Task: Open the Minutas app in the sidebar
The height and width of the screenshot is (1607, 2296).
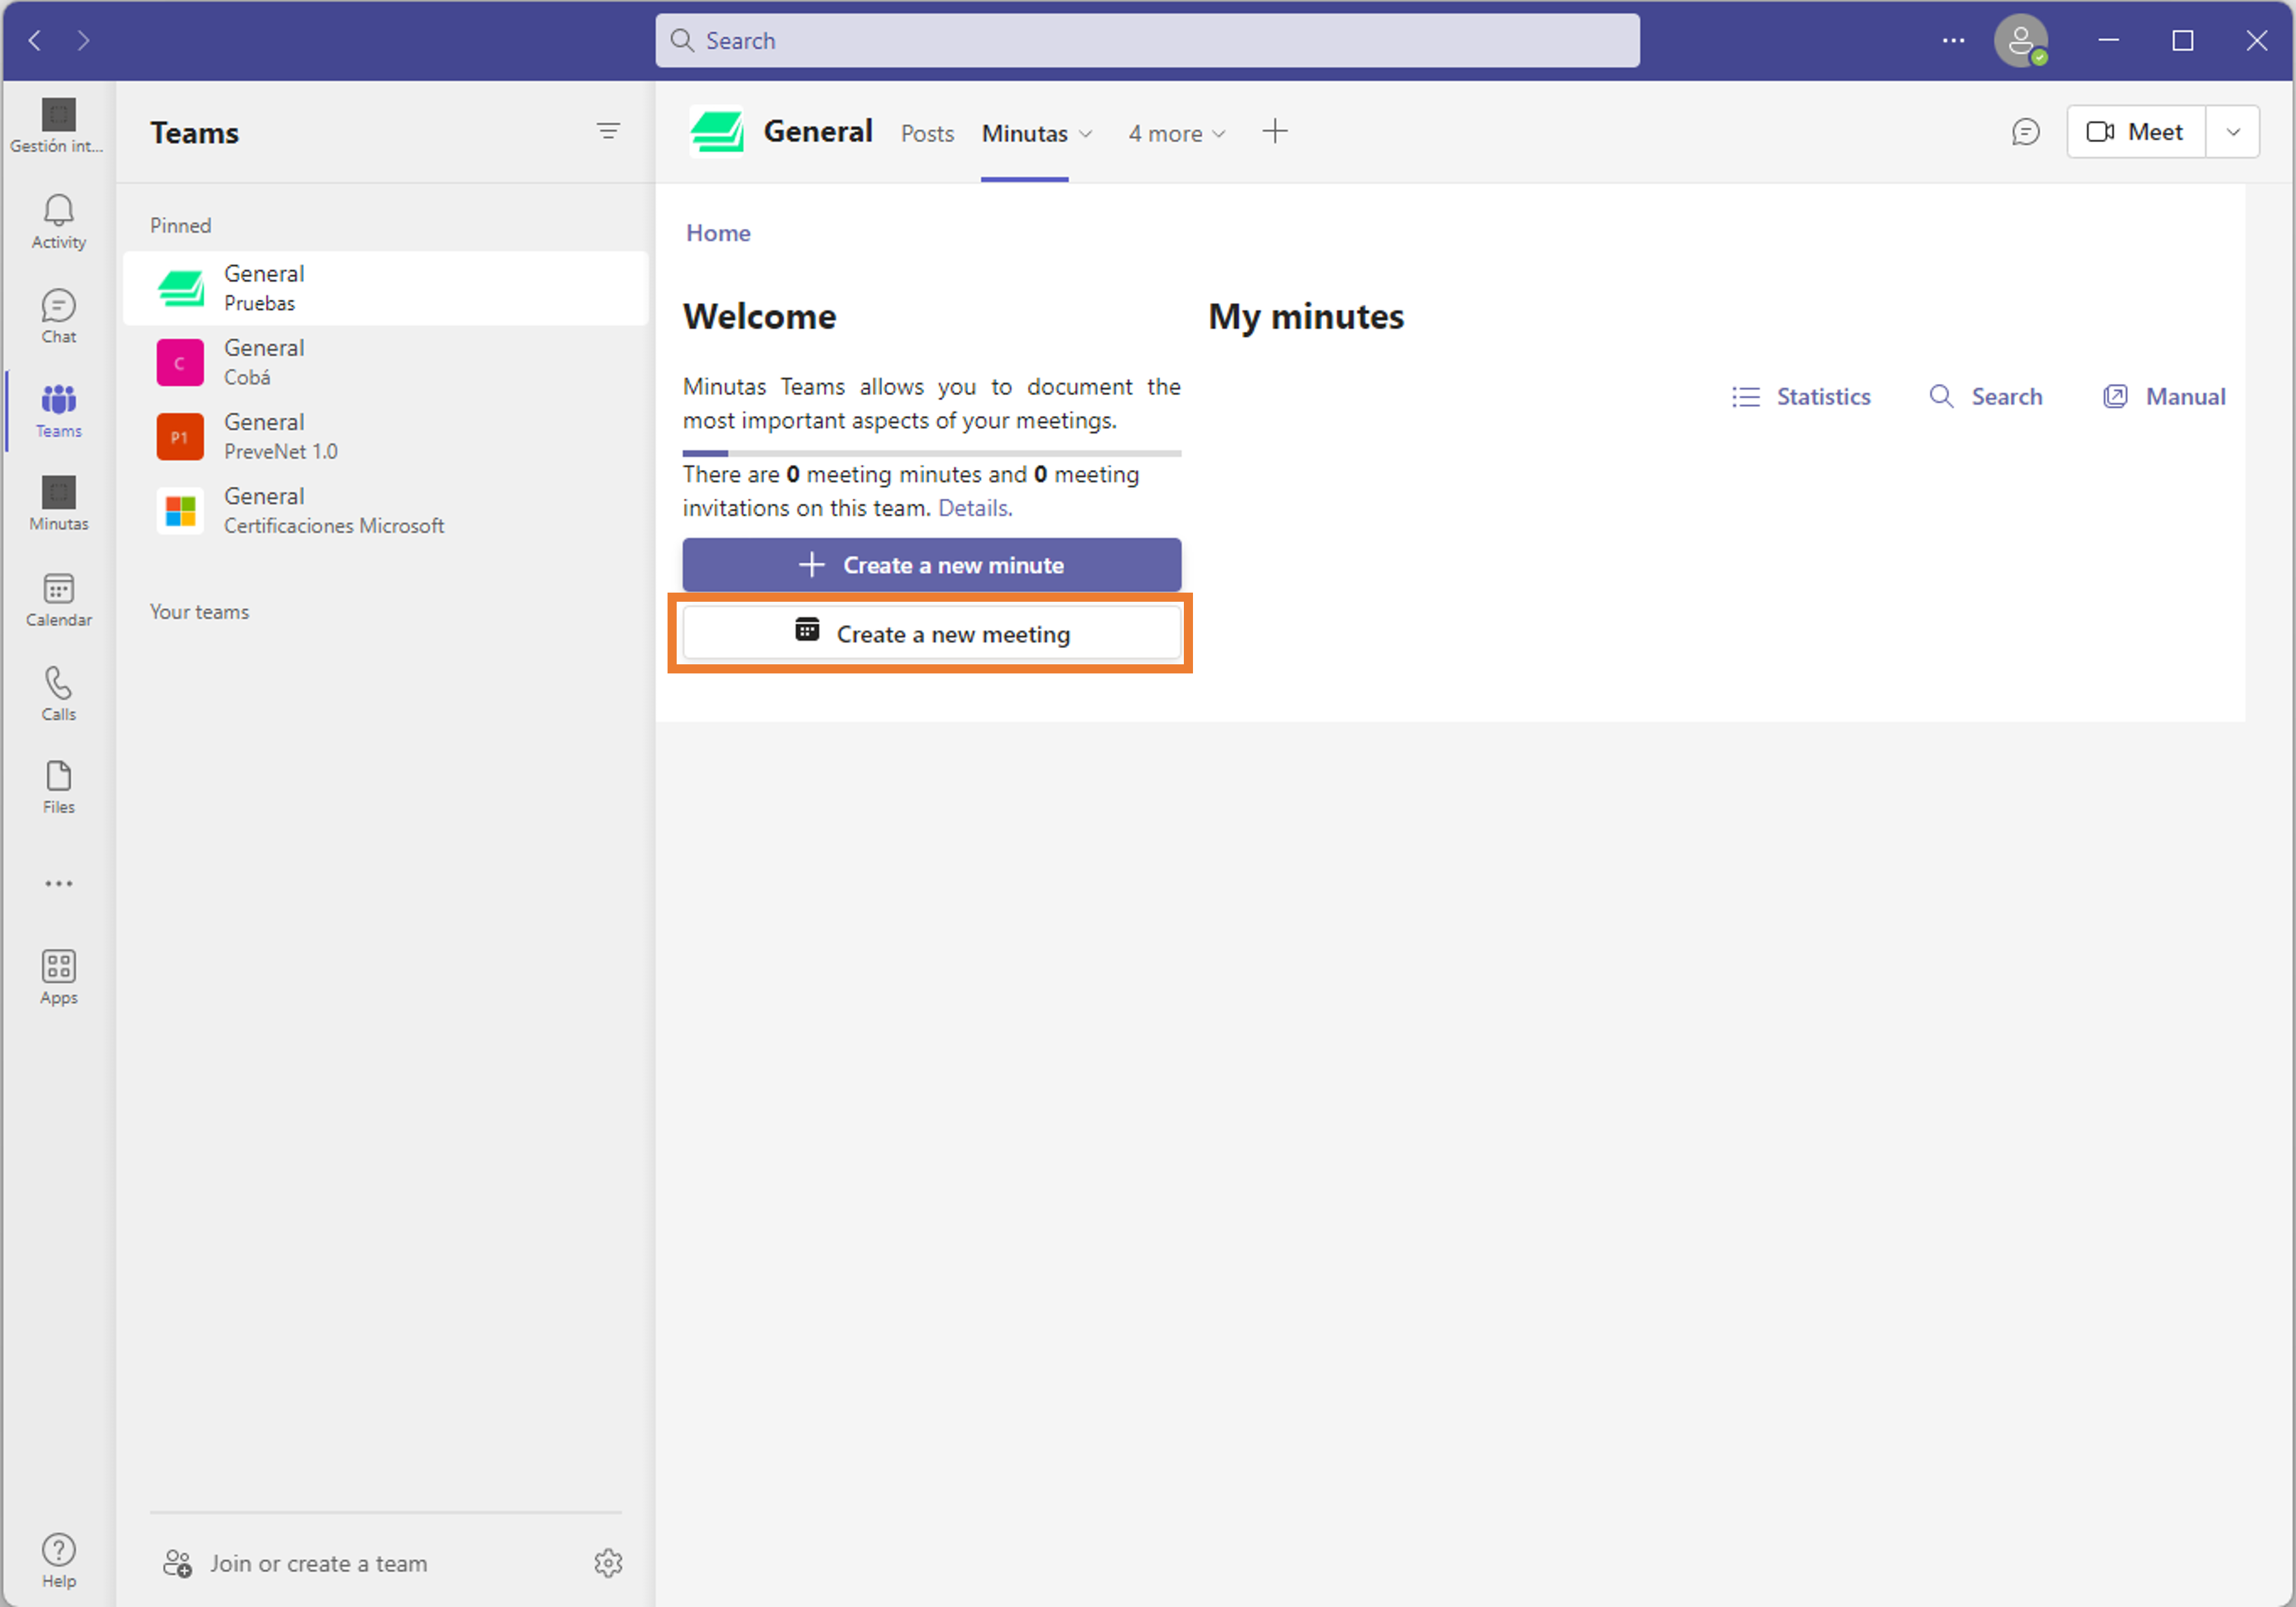Action: [58, 503]
